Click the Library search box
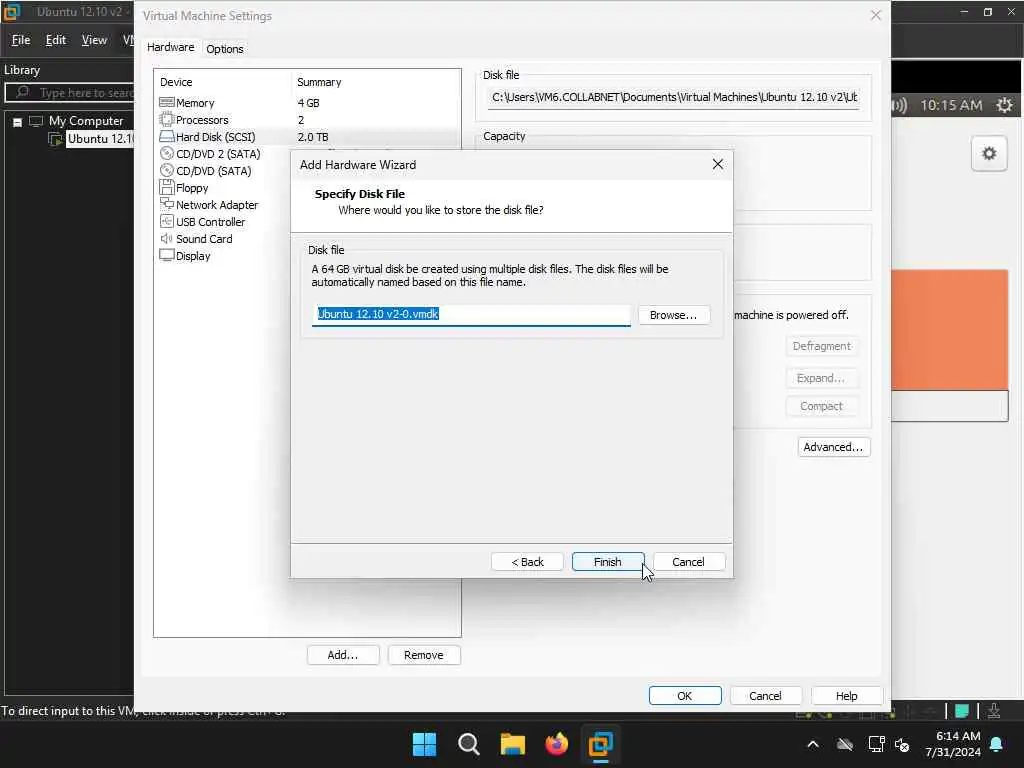The image size is (1024, 768). tap(71, 93)
